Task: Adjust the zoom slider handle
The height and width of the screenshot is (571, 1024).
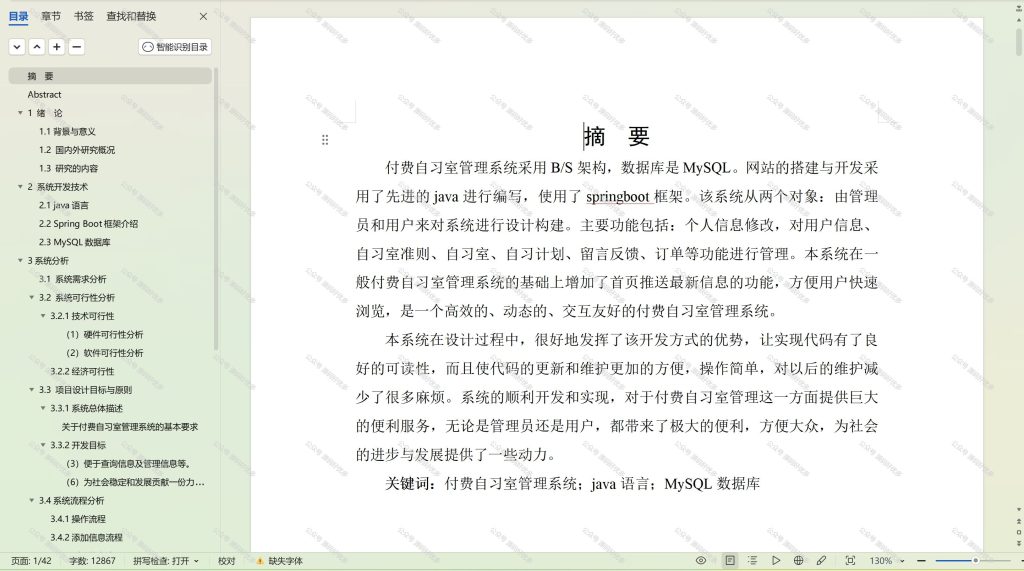Action: [975, 561]
